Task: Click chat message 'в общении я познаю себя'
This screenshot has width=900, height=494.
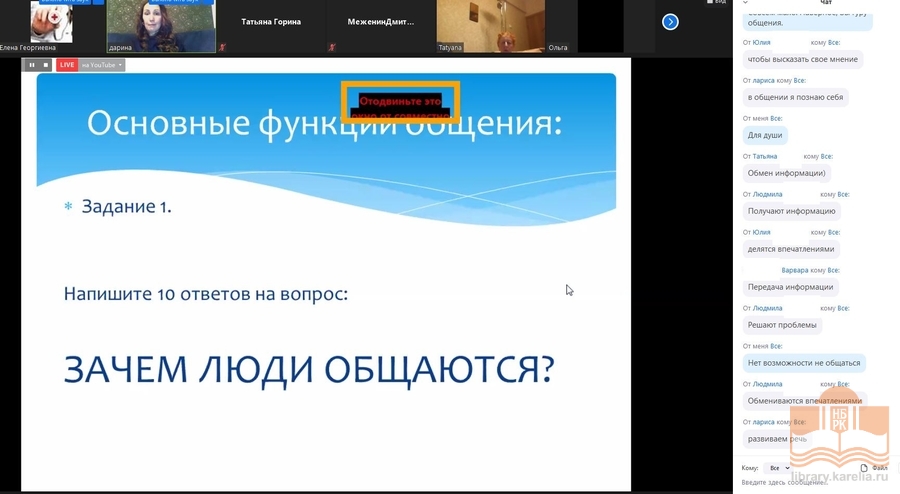Action: coord(795,97)
